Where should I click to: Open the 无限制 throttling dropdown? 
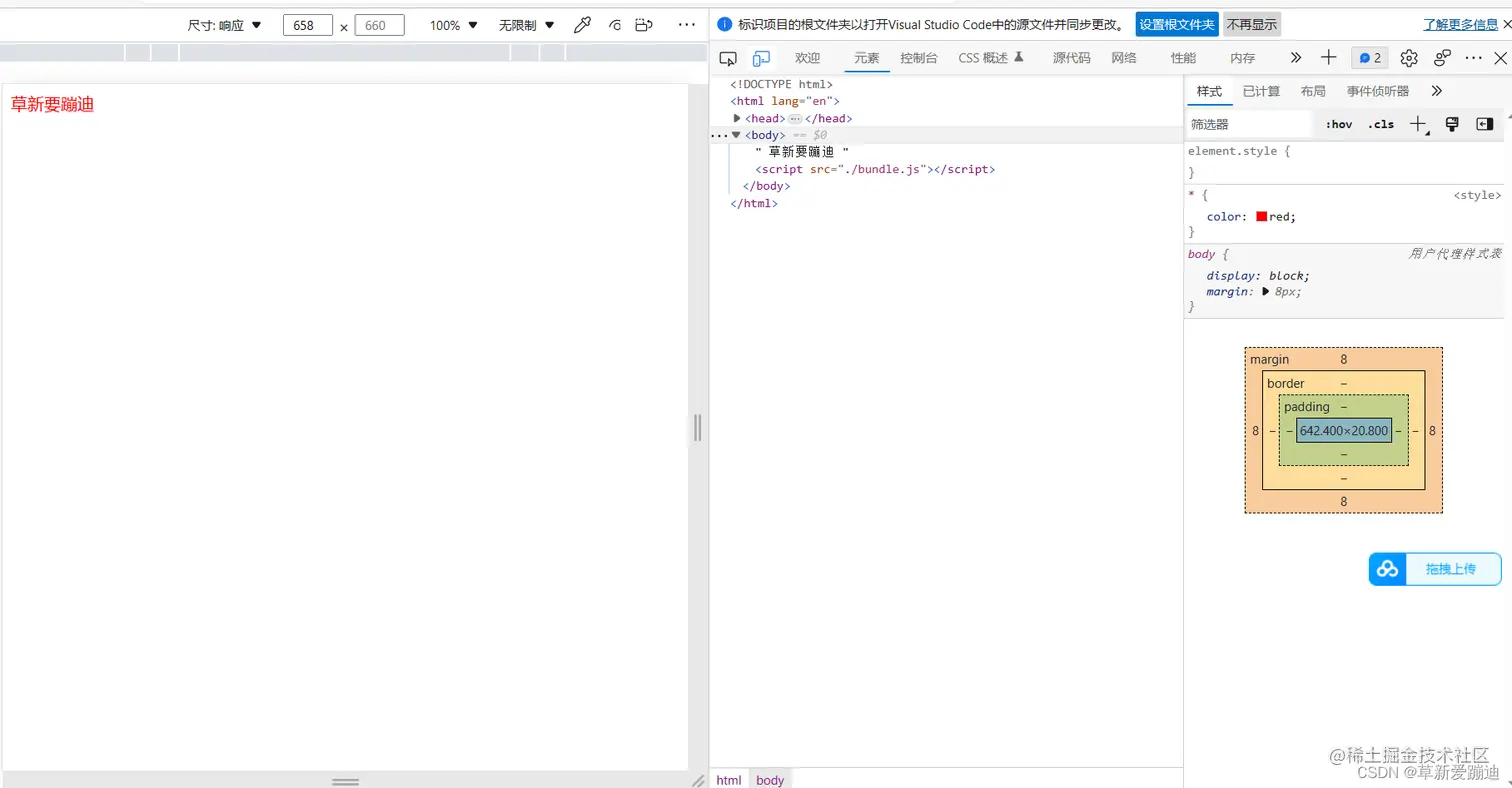click(527, 25)
